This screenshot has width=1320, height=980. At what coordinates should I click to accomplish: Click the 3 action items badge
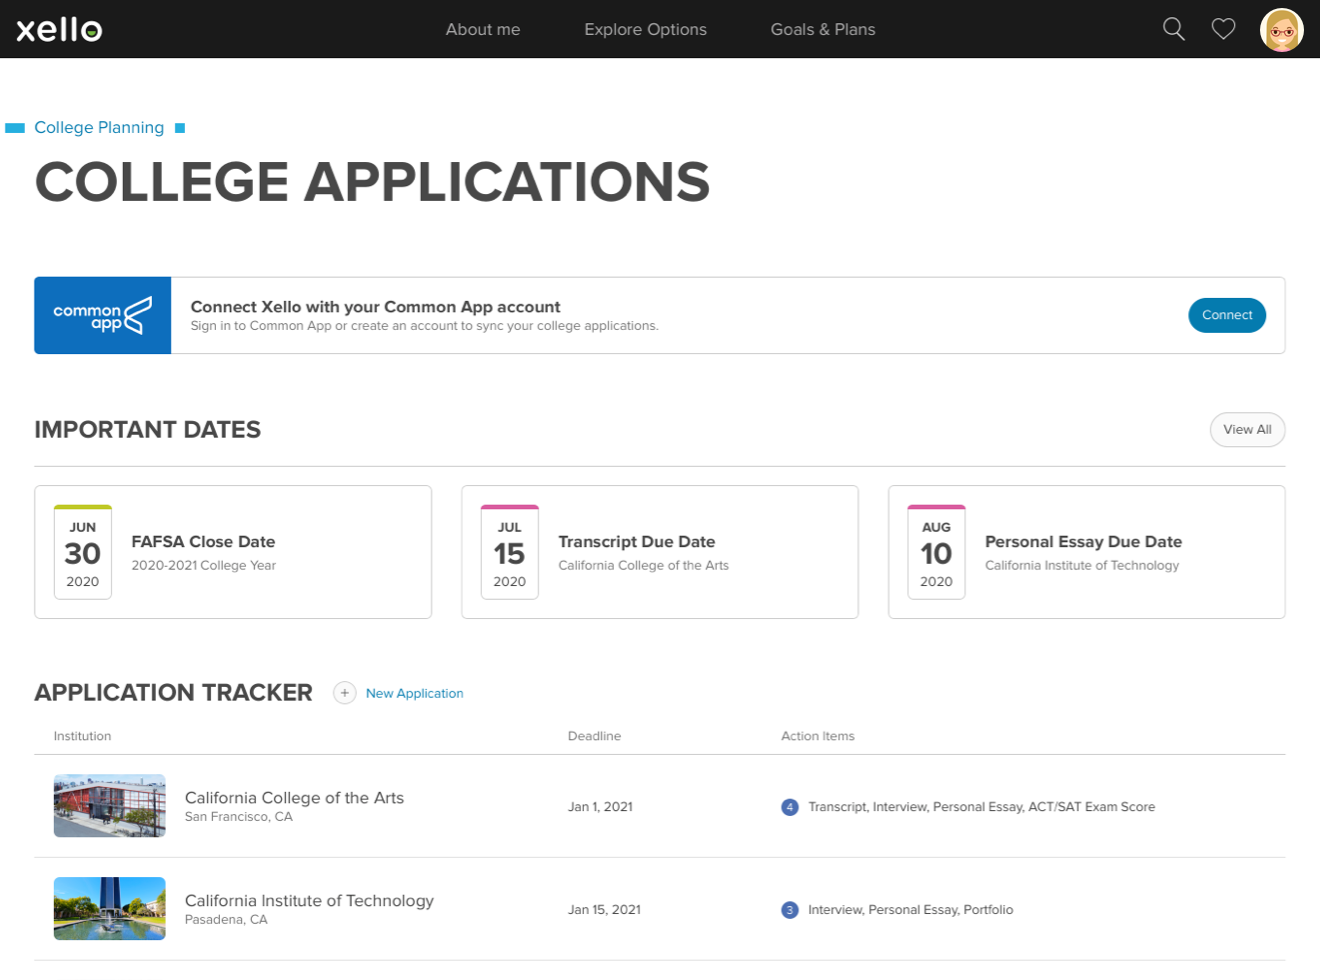pos(790,910)
